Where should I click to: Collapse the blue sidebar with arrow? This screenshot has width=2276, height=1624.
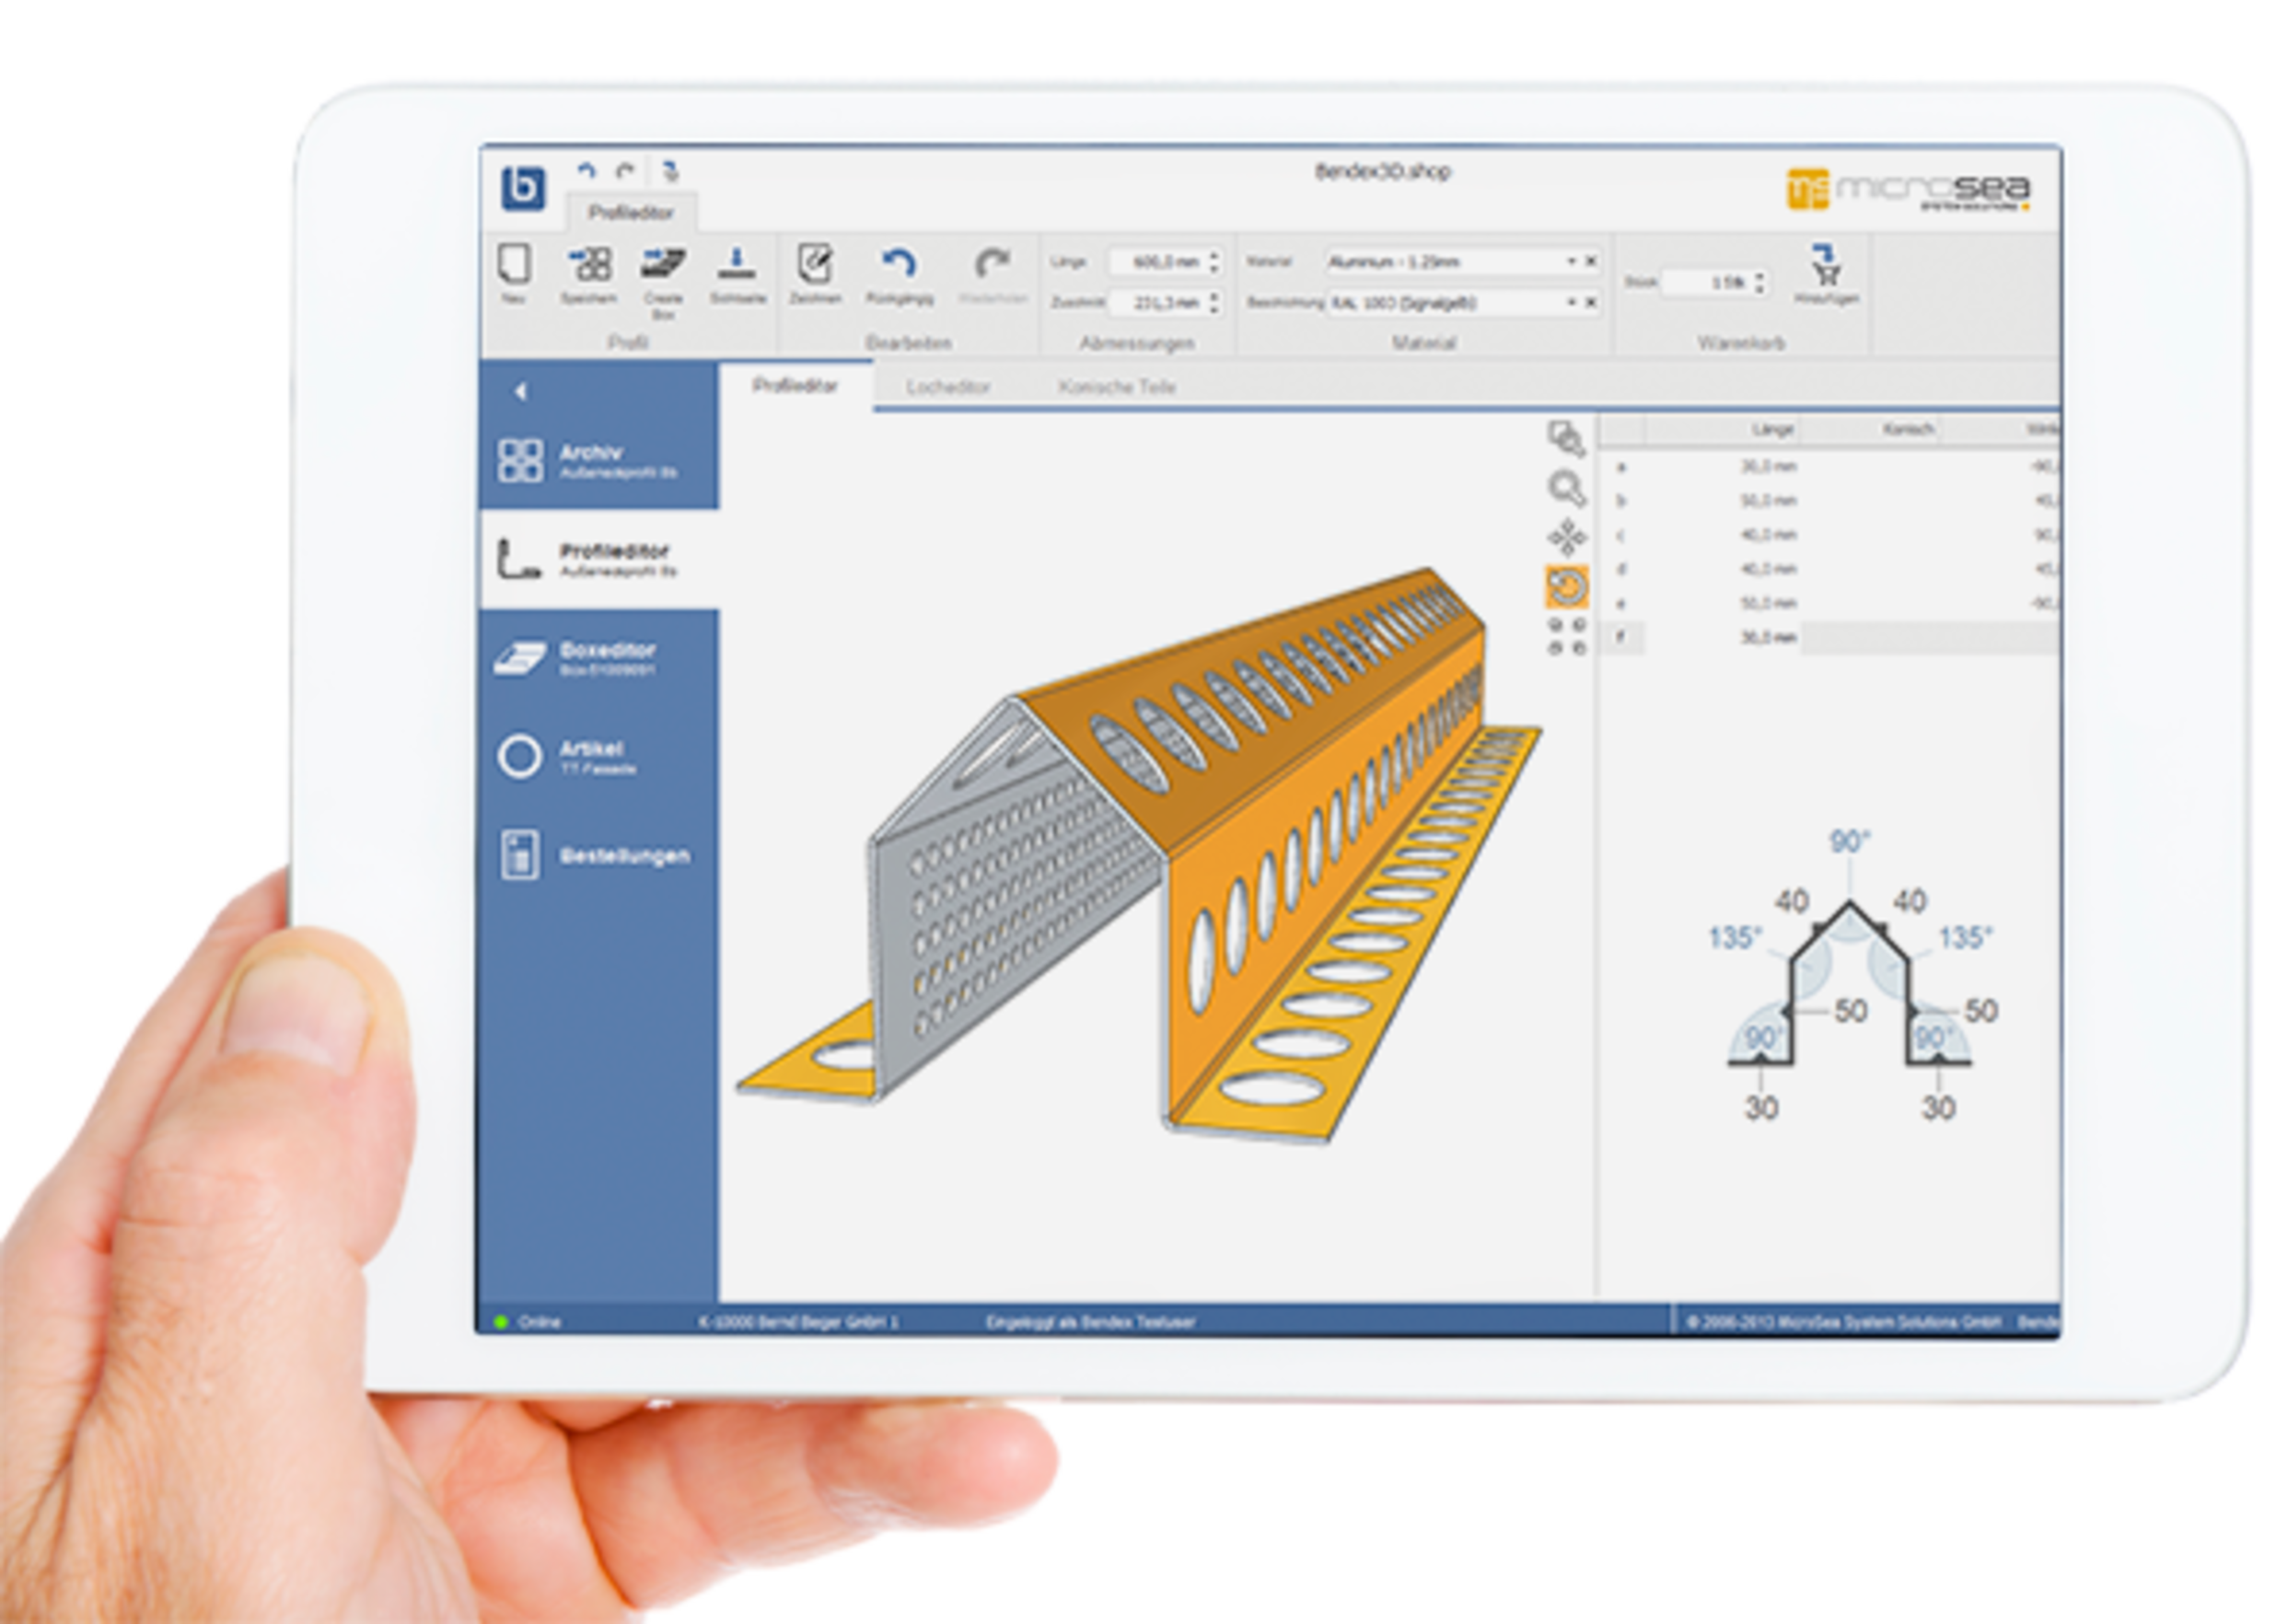tap(520, 392)
